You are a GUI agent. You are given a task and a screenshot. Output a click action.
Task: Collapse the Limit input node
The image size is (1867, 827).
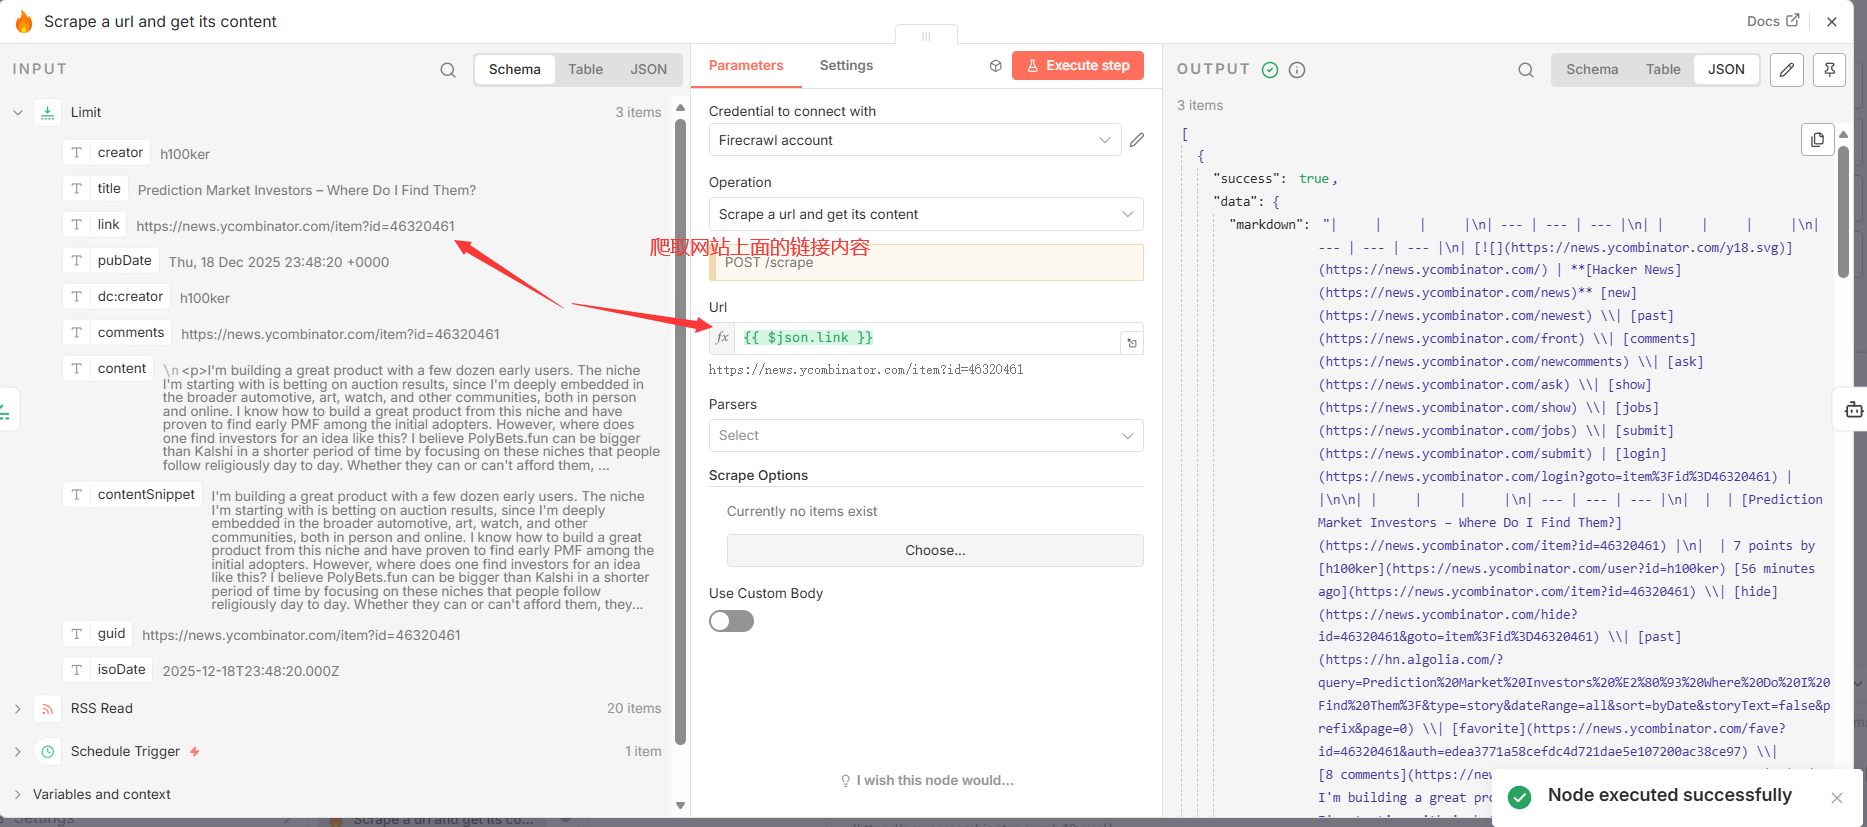tap(18, 112)
